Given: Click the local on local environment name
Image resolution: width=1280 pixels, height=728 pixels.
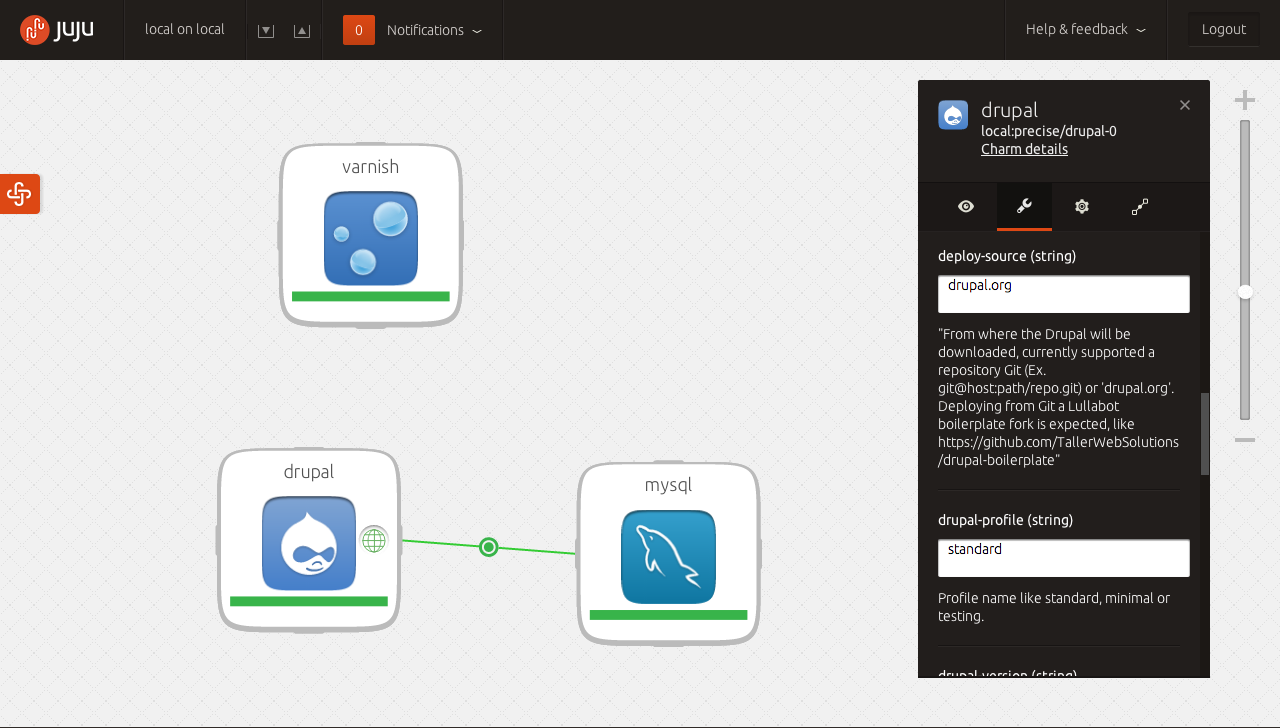Looking at the screenshot, I should pyautogui.click(x=185, y=29).
